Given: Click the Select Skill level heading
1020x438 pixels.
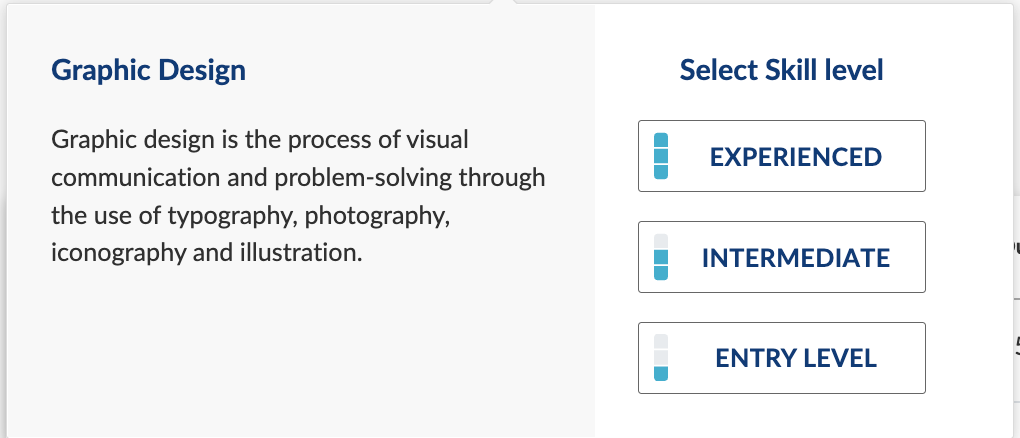Looking at the screenshot, I should click(x=781, y=70).
